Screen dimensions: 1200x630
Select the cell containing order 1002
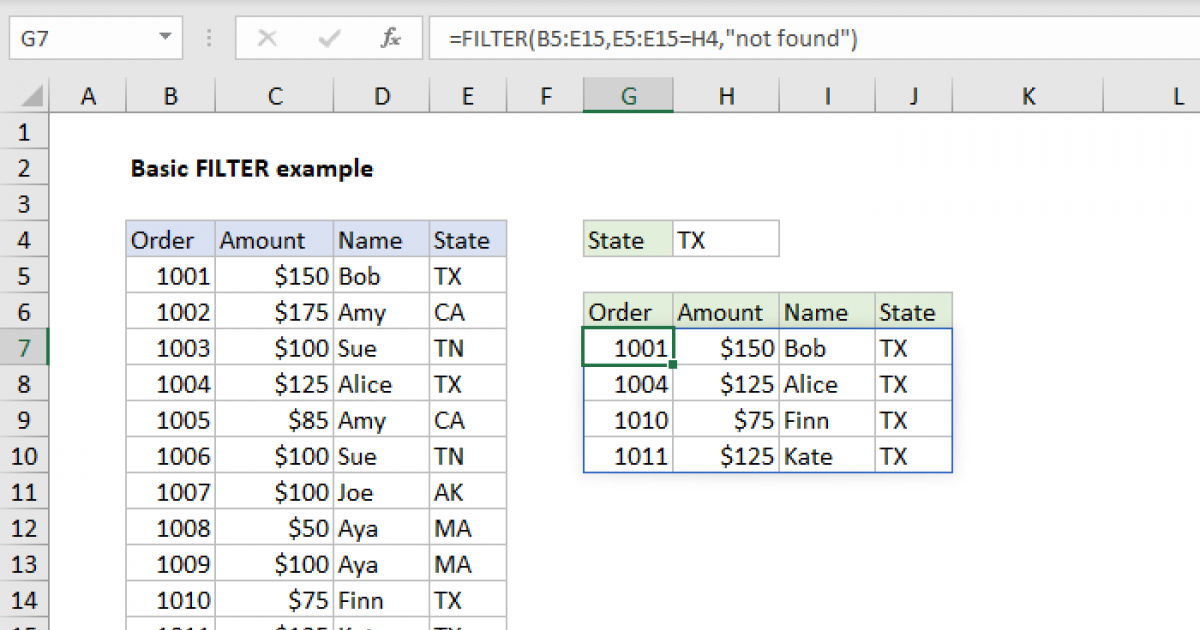[170, 312]
